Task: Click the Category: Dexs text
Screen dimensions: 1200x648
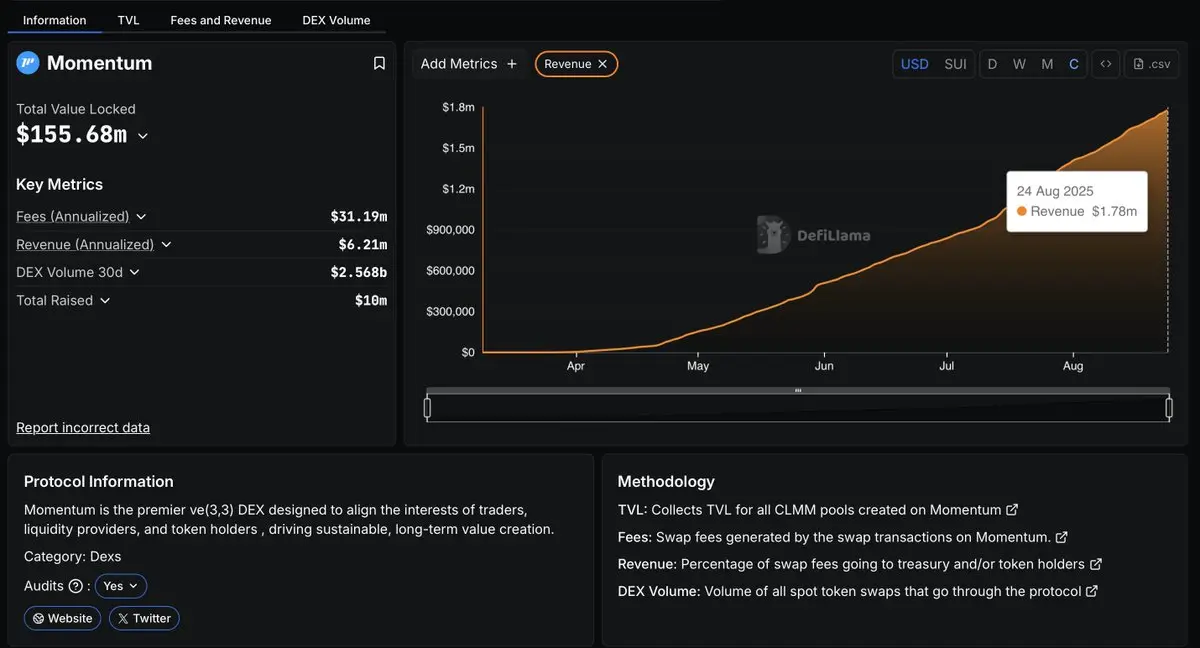Action: (x=72, y=556)
